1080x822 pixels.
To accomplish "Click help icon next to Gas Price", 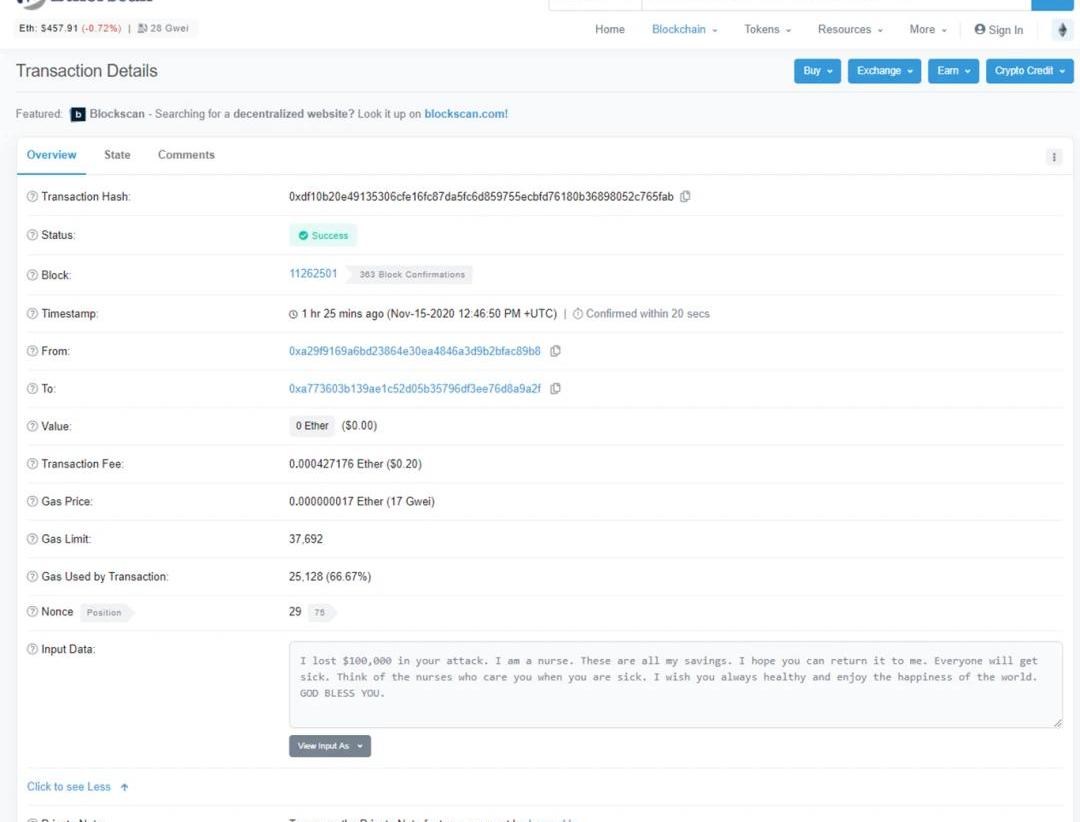I will [x=32, y=502].
